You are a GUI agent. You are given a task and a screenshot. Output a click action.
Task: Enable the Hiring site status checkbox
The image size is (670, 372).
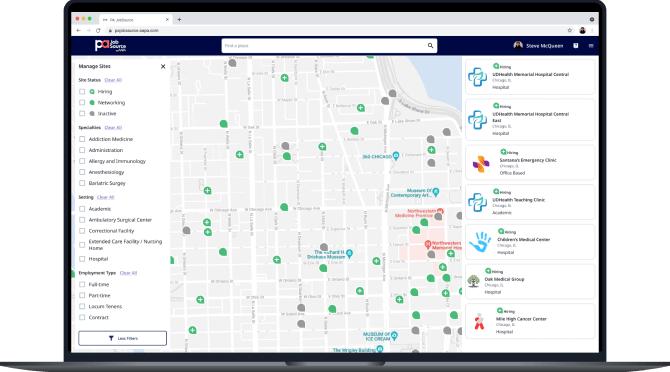[x=82, y=91]
